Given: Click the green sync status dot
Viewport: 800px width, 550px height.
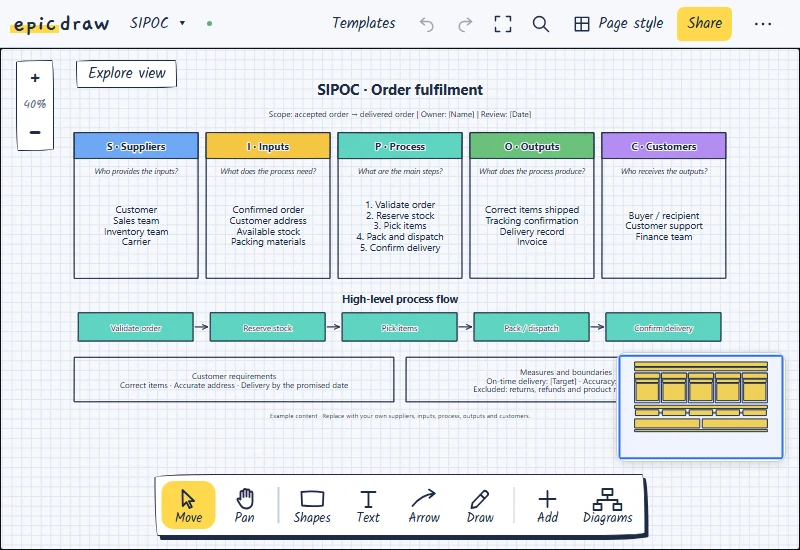Looking at the screenshot, I should tap(209, 23).
